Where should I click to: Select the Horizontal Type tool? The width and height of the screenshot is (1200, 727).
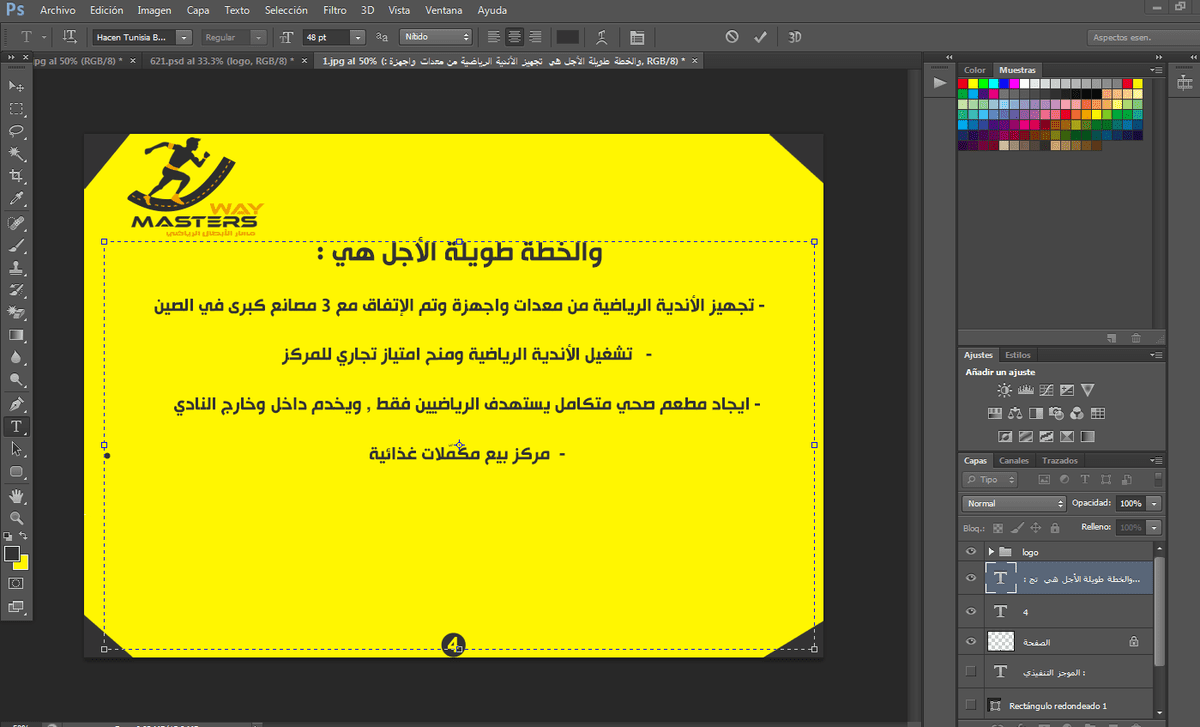pyautogui.click(x=16, y=427)
